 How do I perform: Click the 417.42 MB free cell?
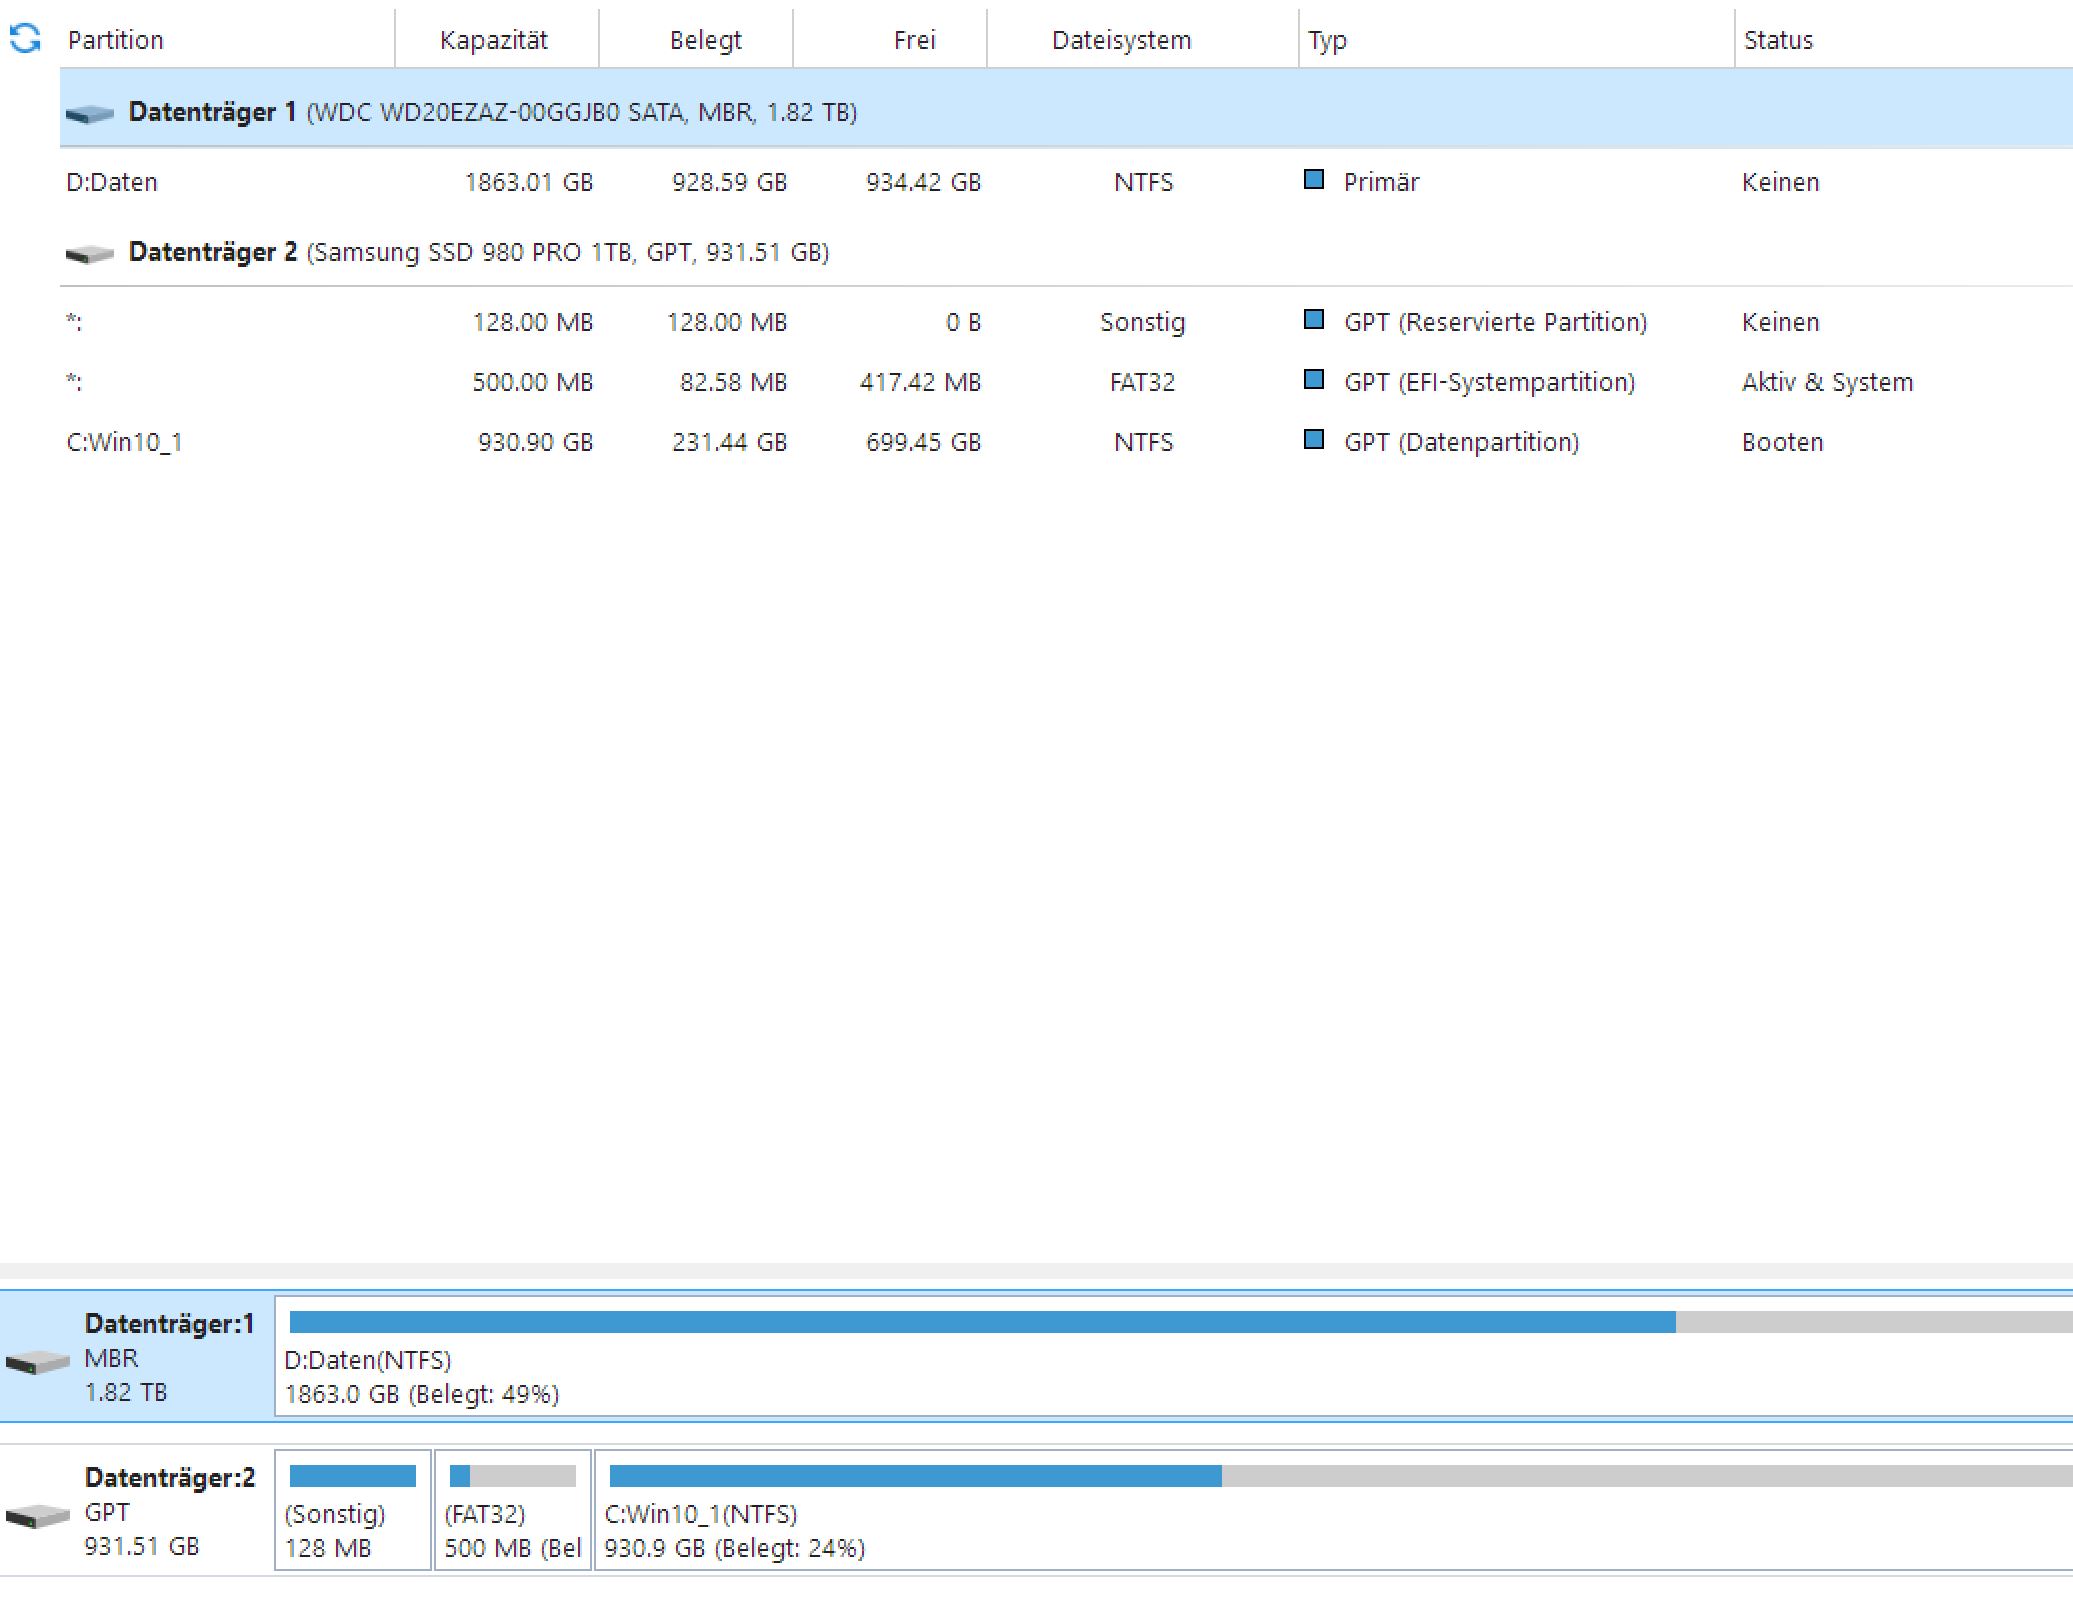tap(920, 382)
